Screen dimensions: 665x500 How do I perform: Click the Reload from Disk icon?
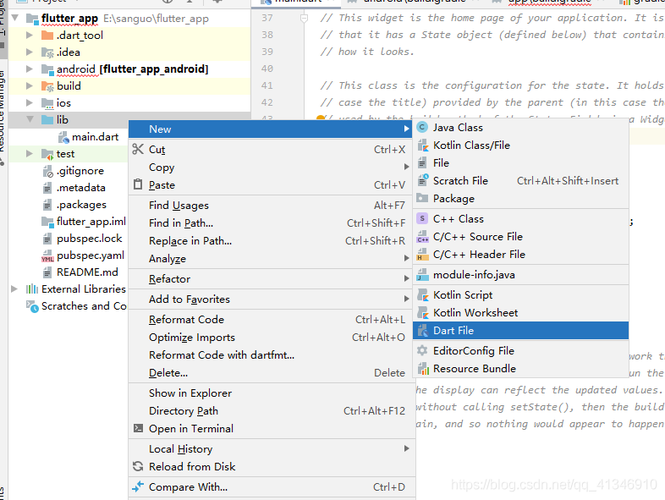(138, 466)
